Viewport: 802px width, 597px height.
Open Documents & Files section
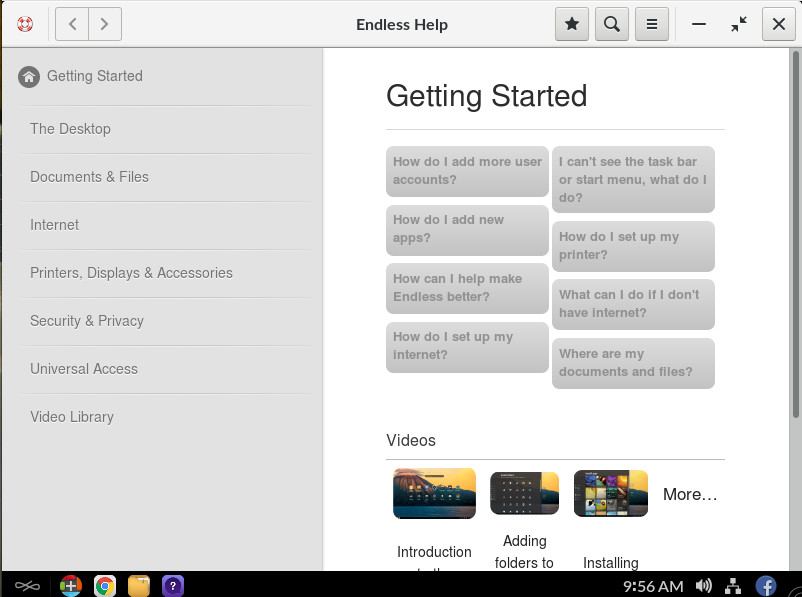[x=89, y=177]
